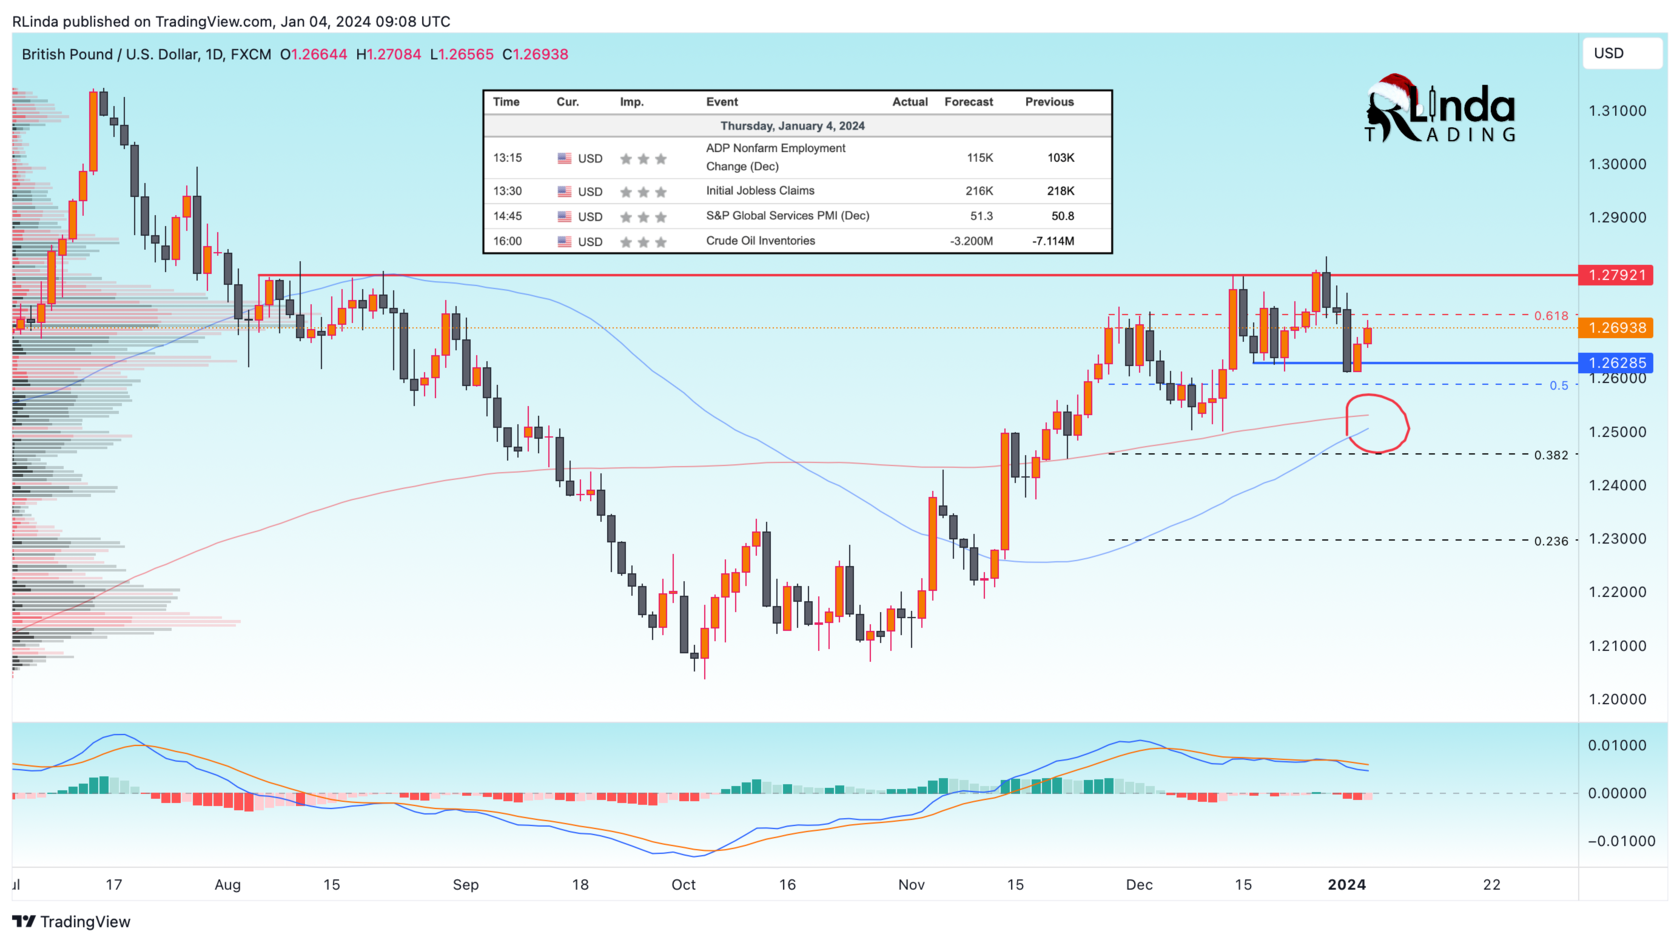Click the Event column header
This screenshot has width=1680, height=943.
point(722,102)
